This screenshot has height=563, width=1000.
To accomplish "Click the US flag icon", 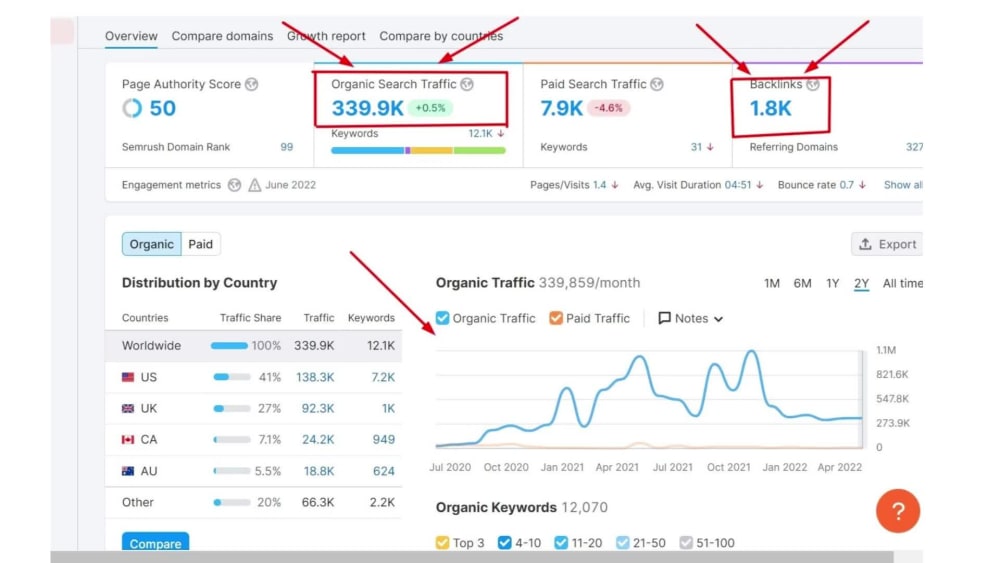I will click(128, 377).
